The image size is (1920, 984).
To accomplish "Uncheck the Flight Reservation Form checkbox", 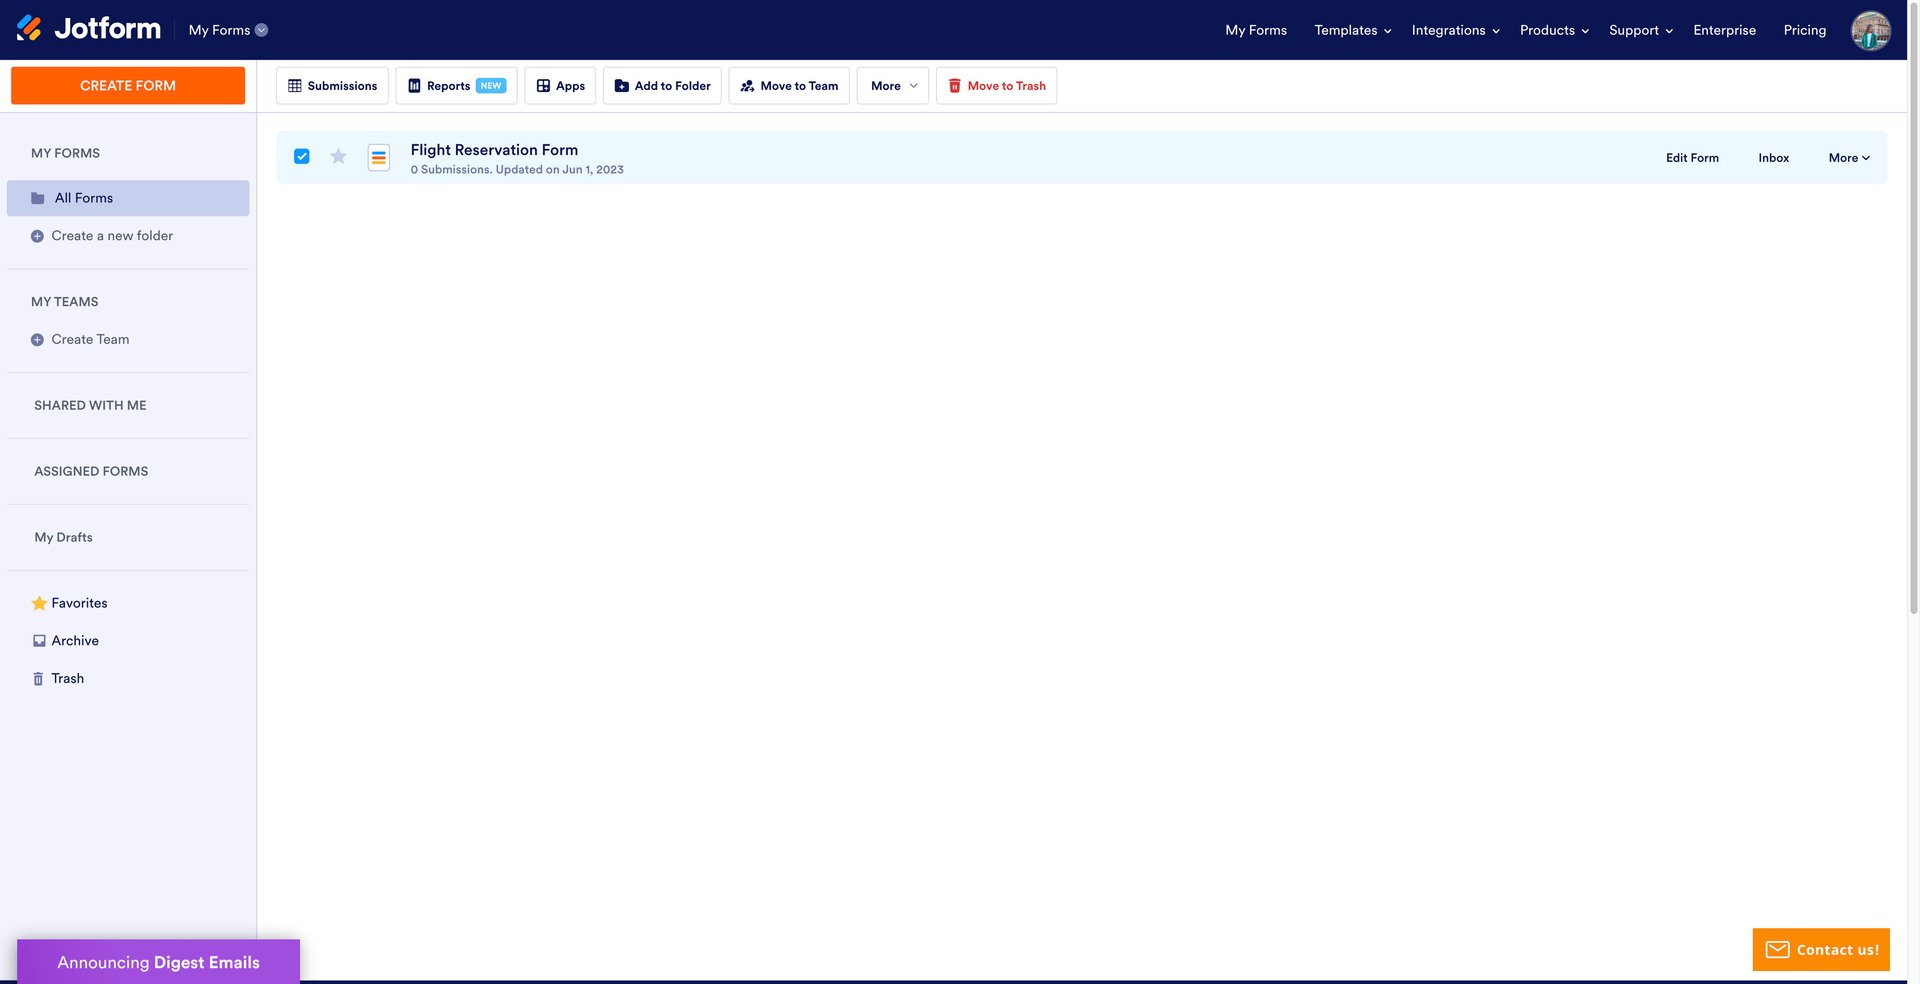I will (302, 156).
